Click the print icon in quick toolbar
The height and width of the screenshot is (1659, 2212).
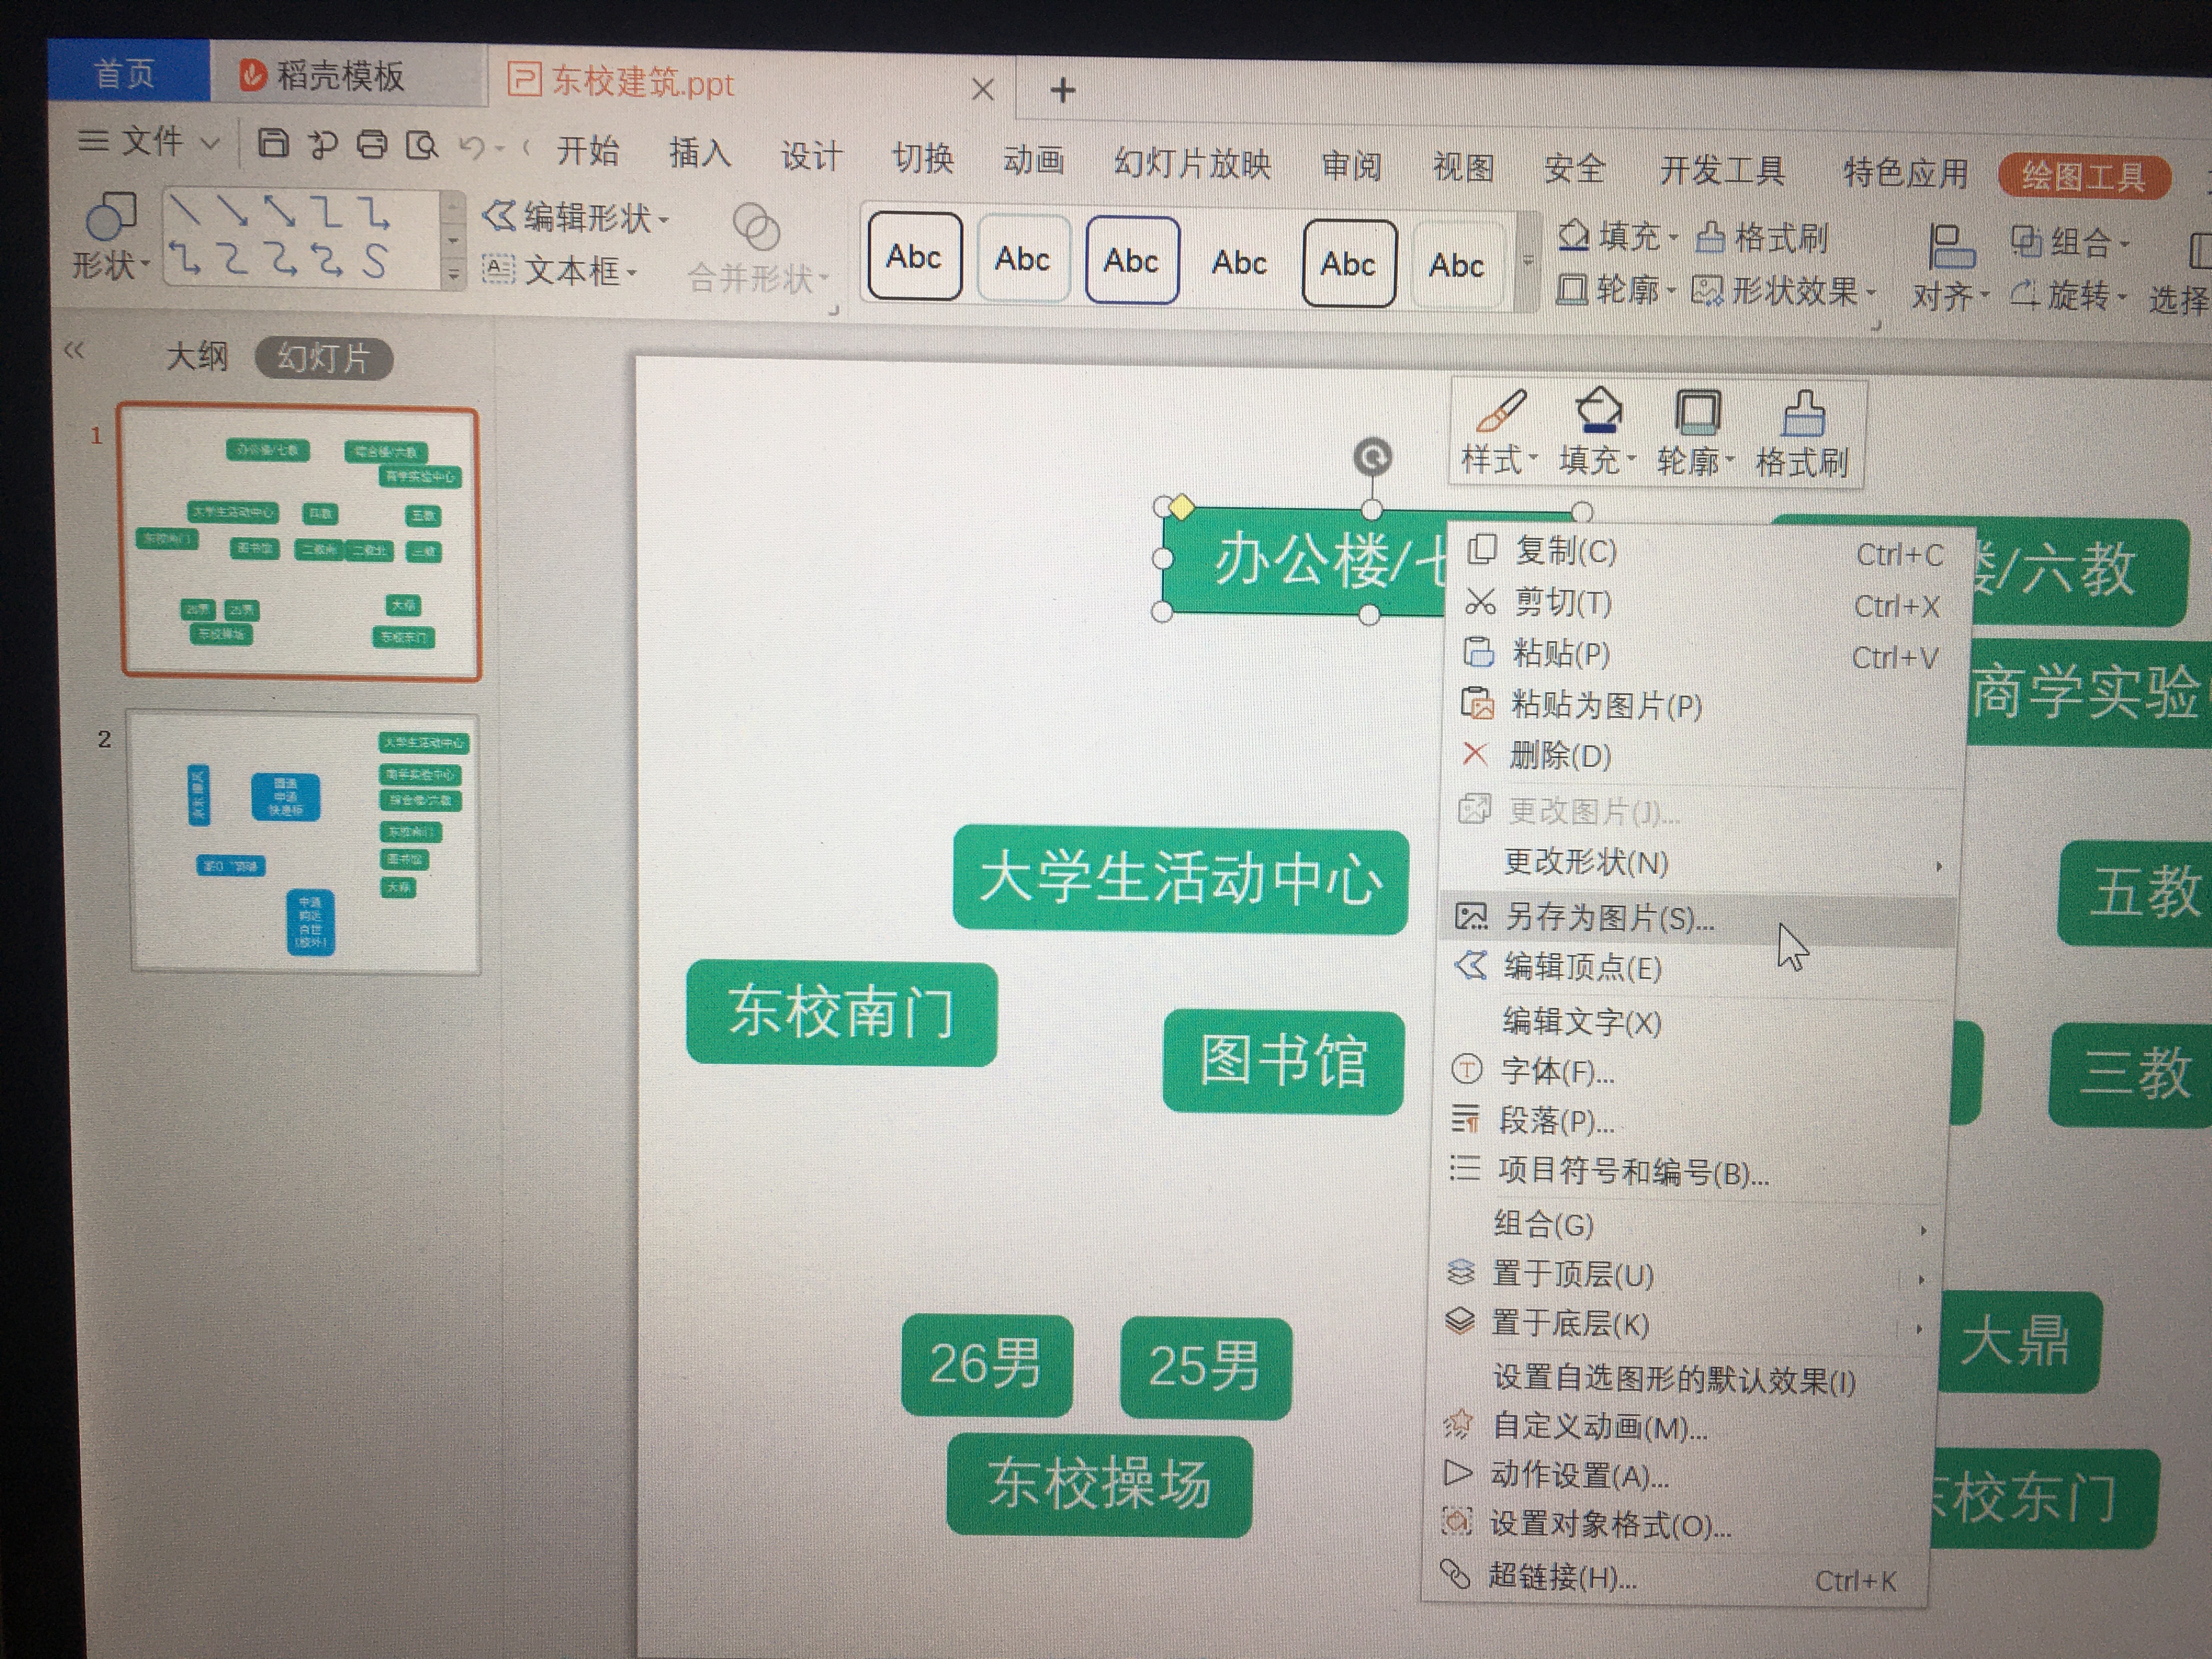[372, 145]
